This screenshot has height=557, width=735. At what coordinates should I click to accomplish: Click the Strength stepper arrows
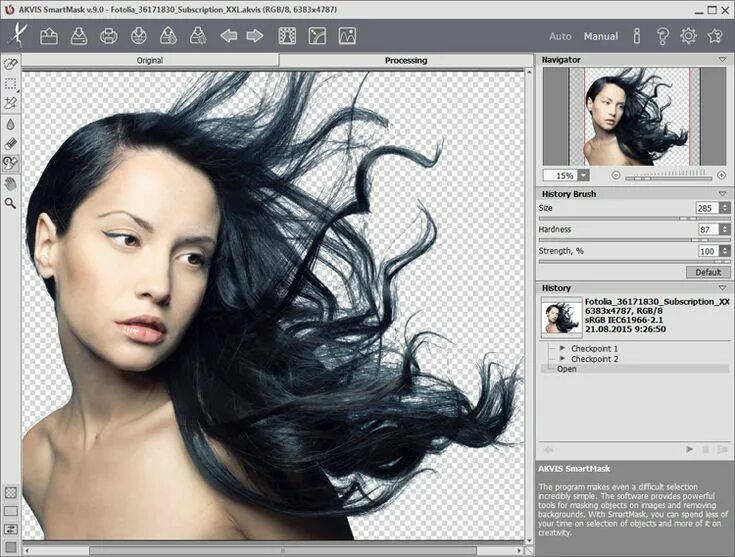(725, 251)
